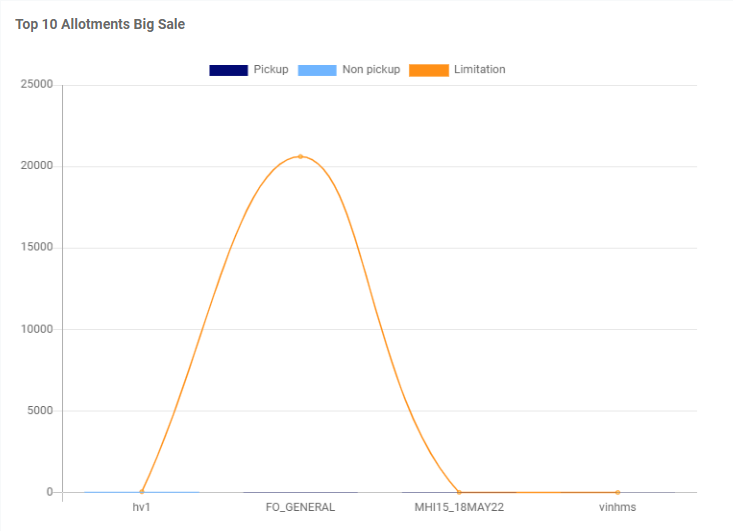Screen dimensions: 733x531
Task: Select the 15000 y-axis tick label
Action: coord(37,248)
